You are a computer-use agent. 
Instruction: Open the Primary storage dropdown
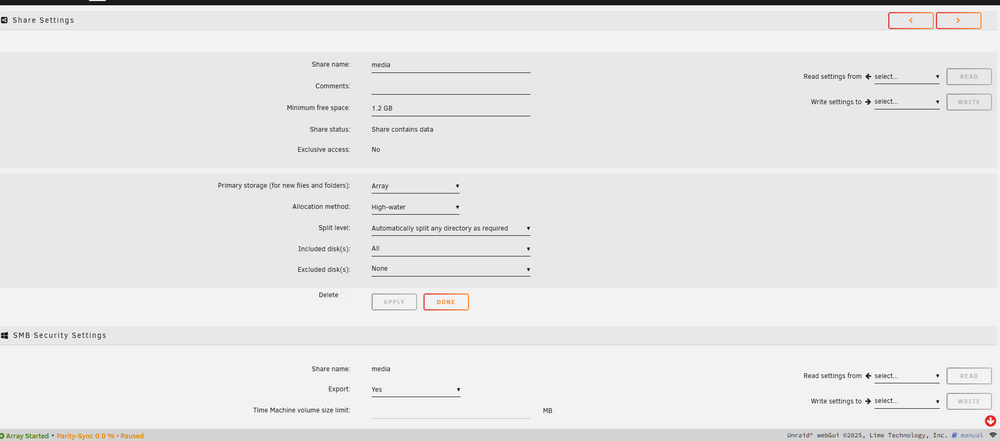tap(416, 186)
